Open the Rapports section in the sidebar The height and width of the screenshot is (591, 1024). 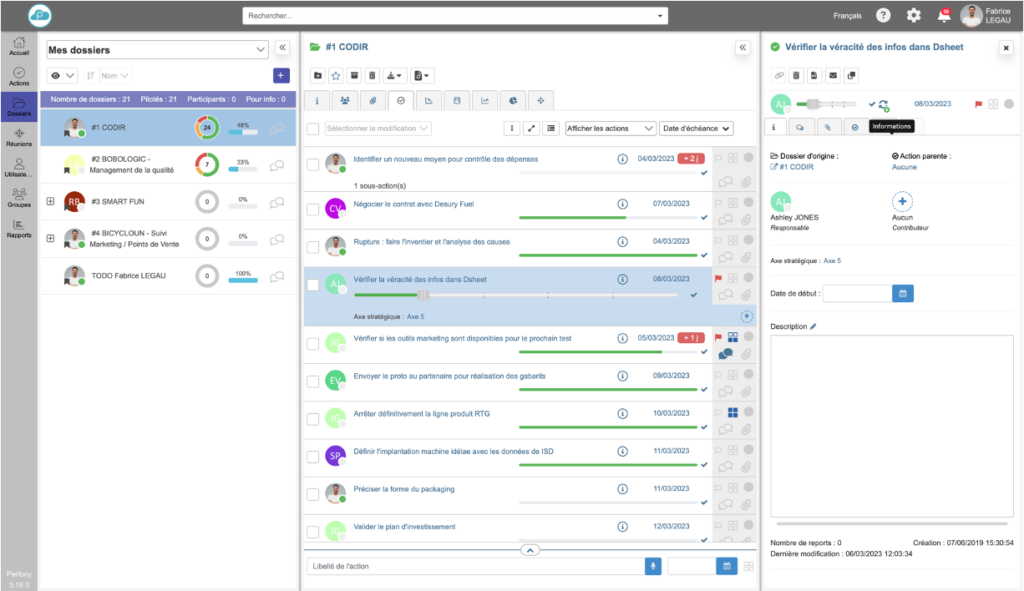[x=19, y=229]
